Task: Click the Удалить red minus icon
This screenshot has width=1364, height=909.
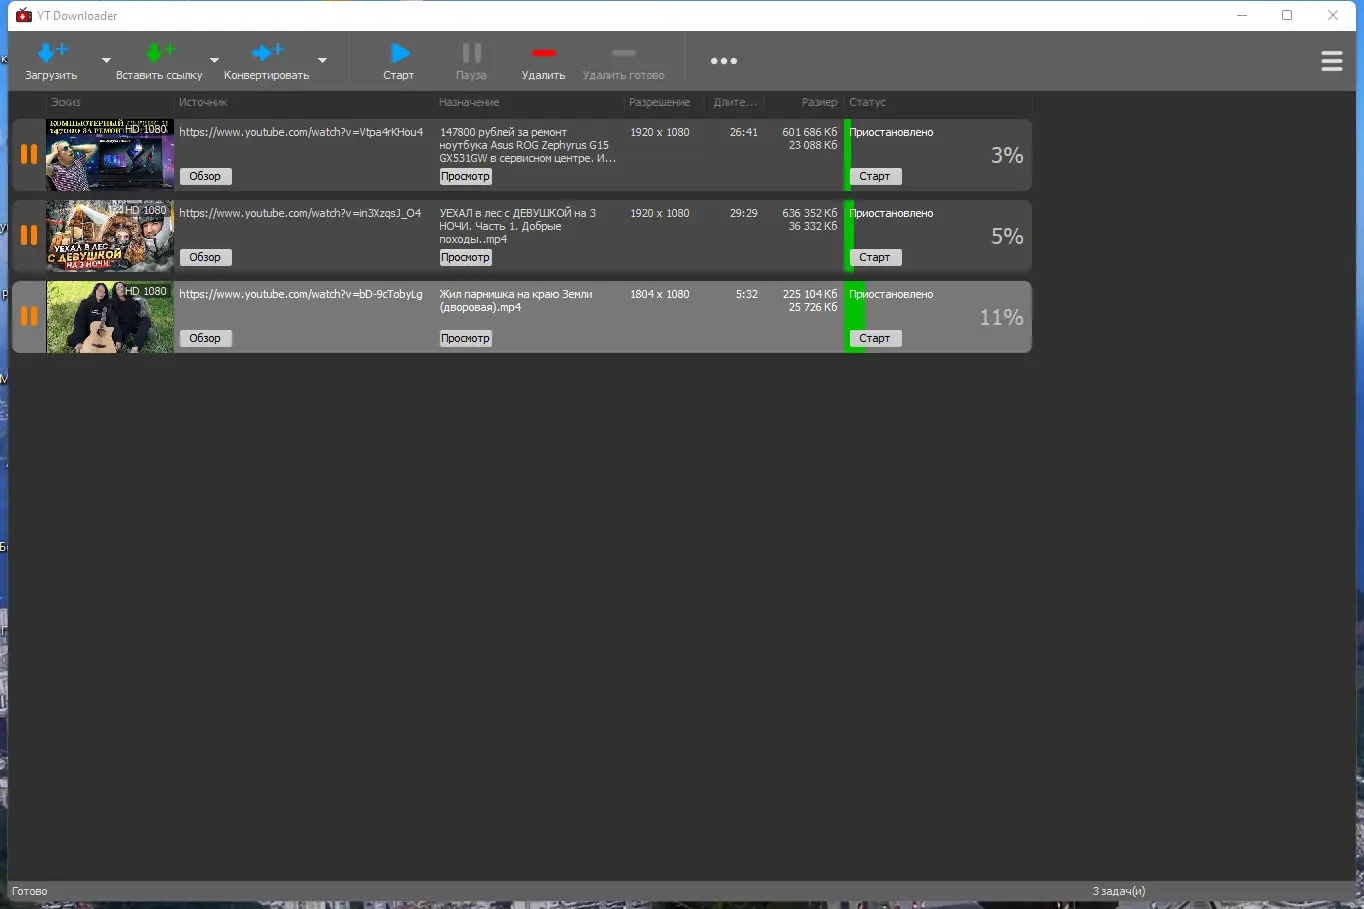Action: [543, 52]
